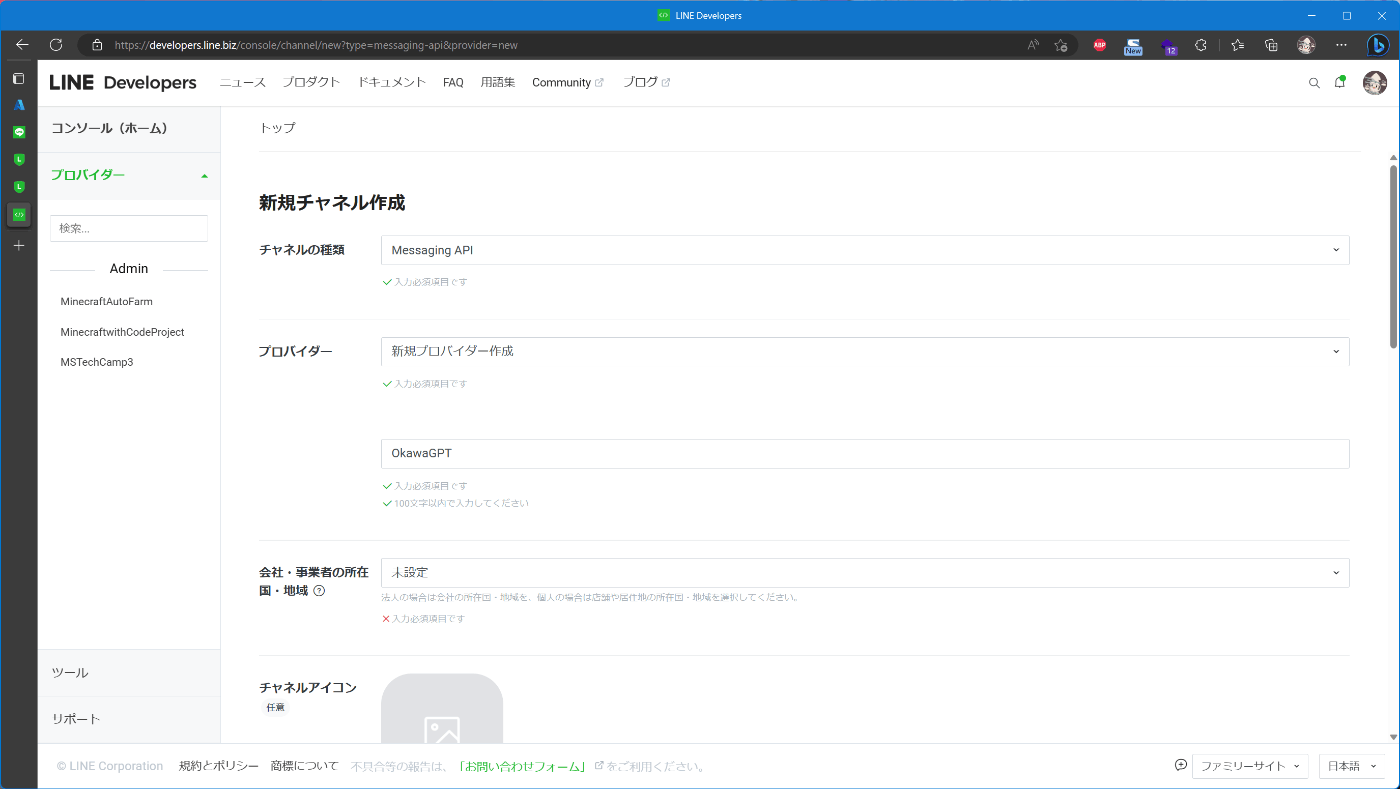Open the tab actions menu icon
This screenshot has width=1400, height=789.
(x=19, y=78)
